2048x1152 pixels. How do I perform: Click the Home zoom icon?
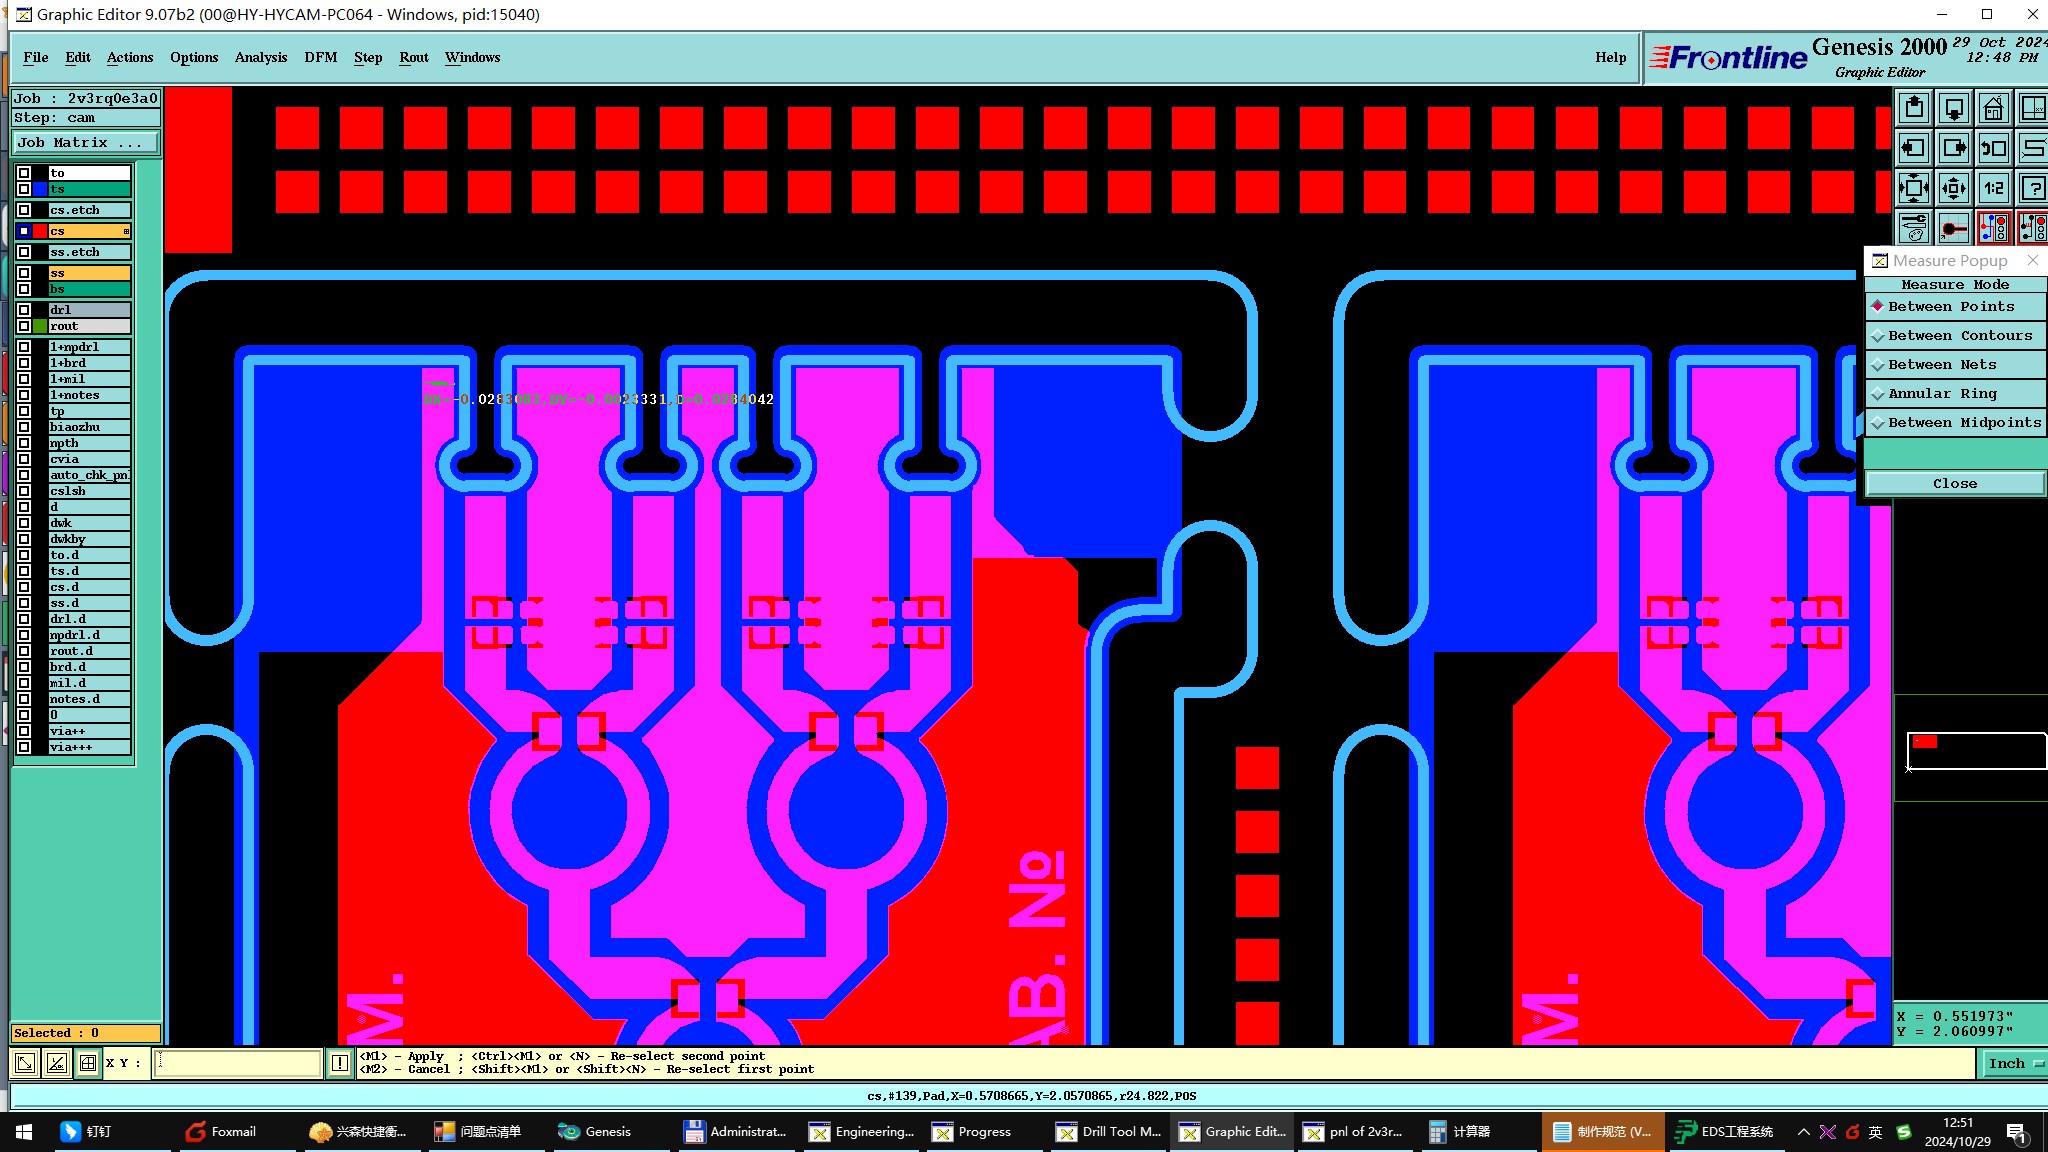(1993, 108)
